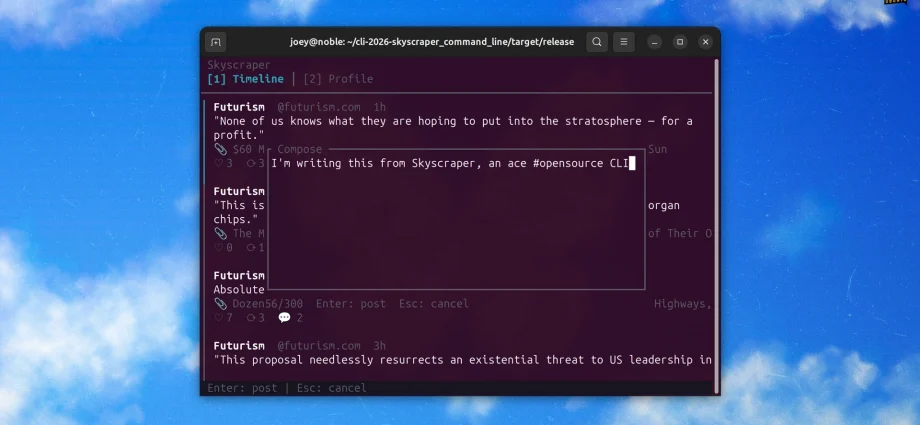Click the speech bubble reply icon with count 2

tap(285, 318)
